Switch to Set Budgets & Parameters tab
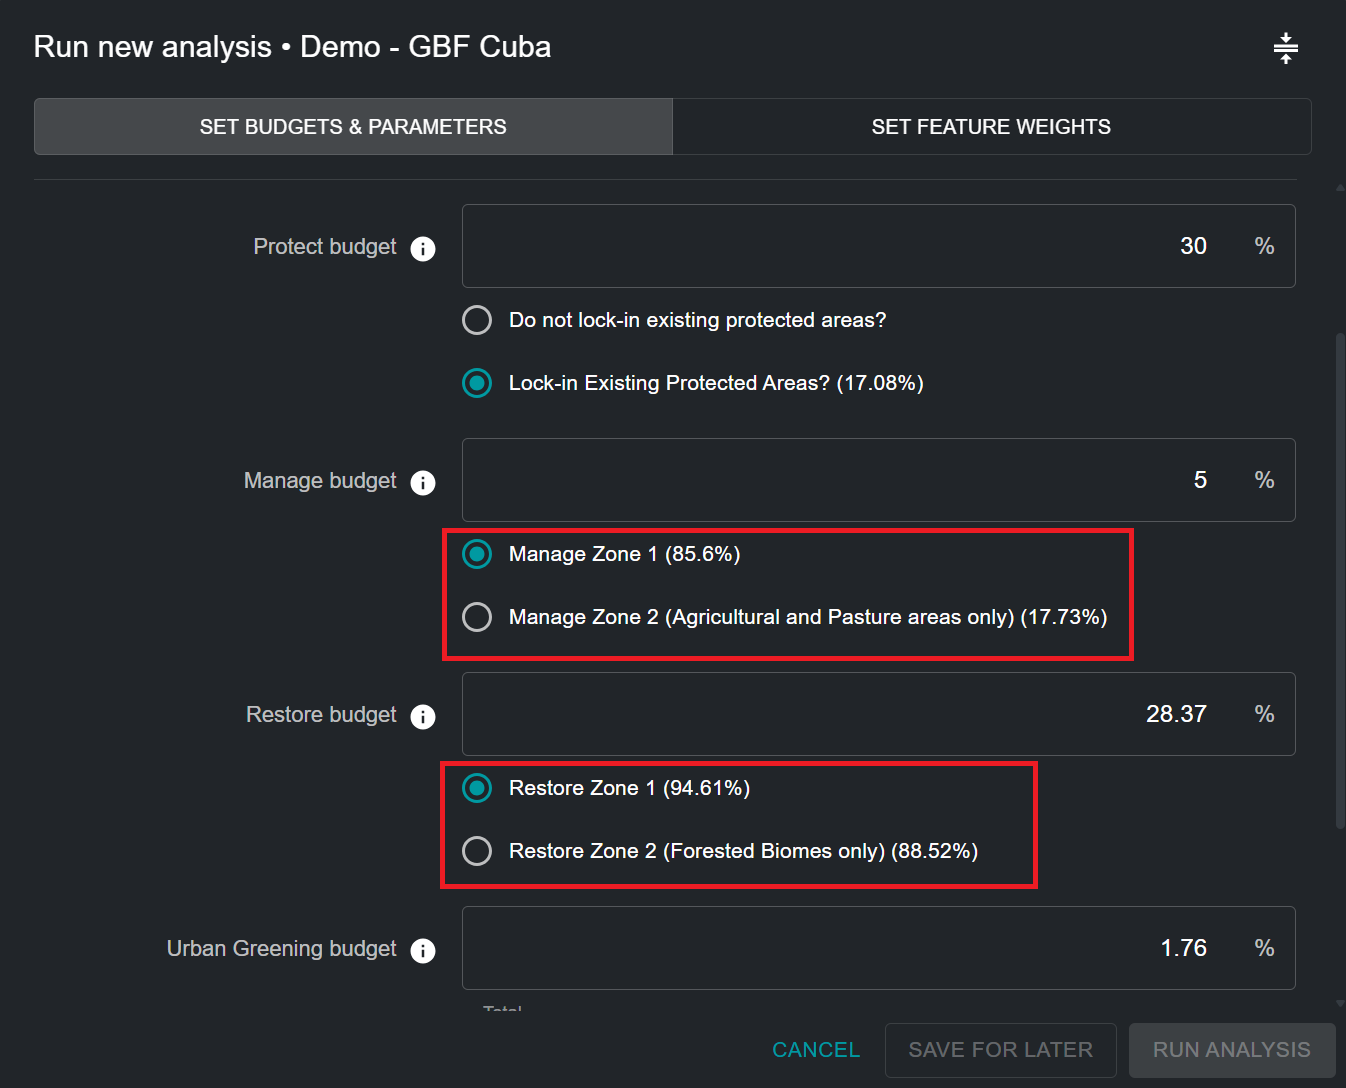1346x1088 pixels. click(353, 127)
